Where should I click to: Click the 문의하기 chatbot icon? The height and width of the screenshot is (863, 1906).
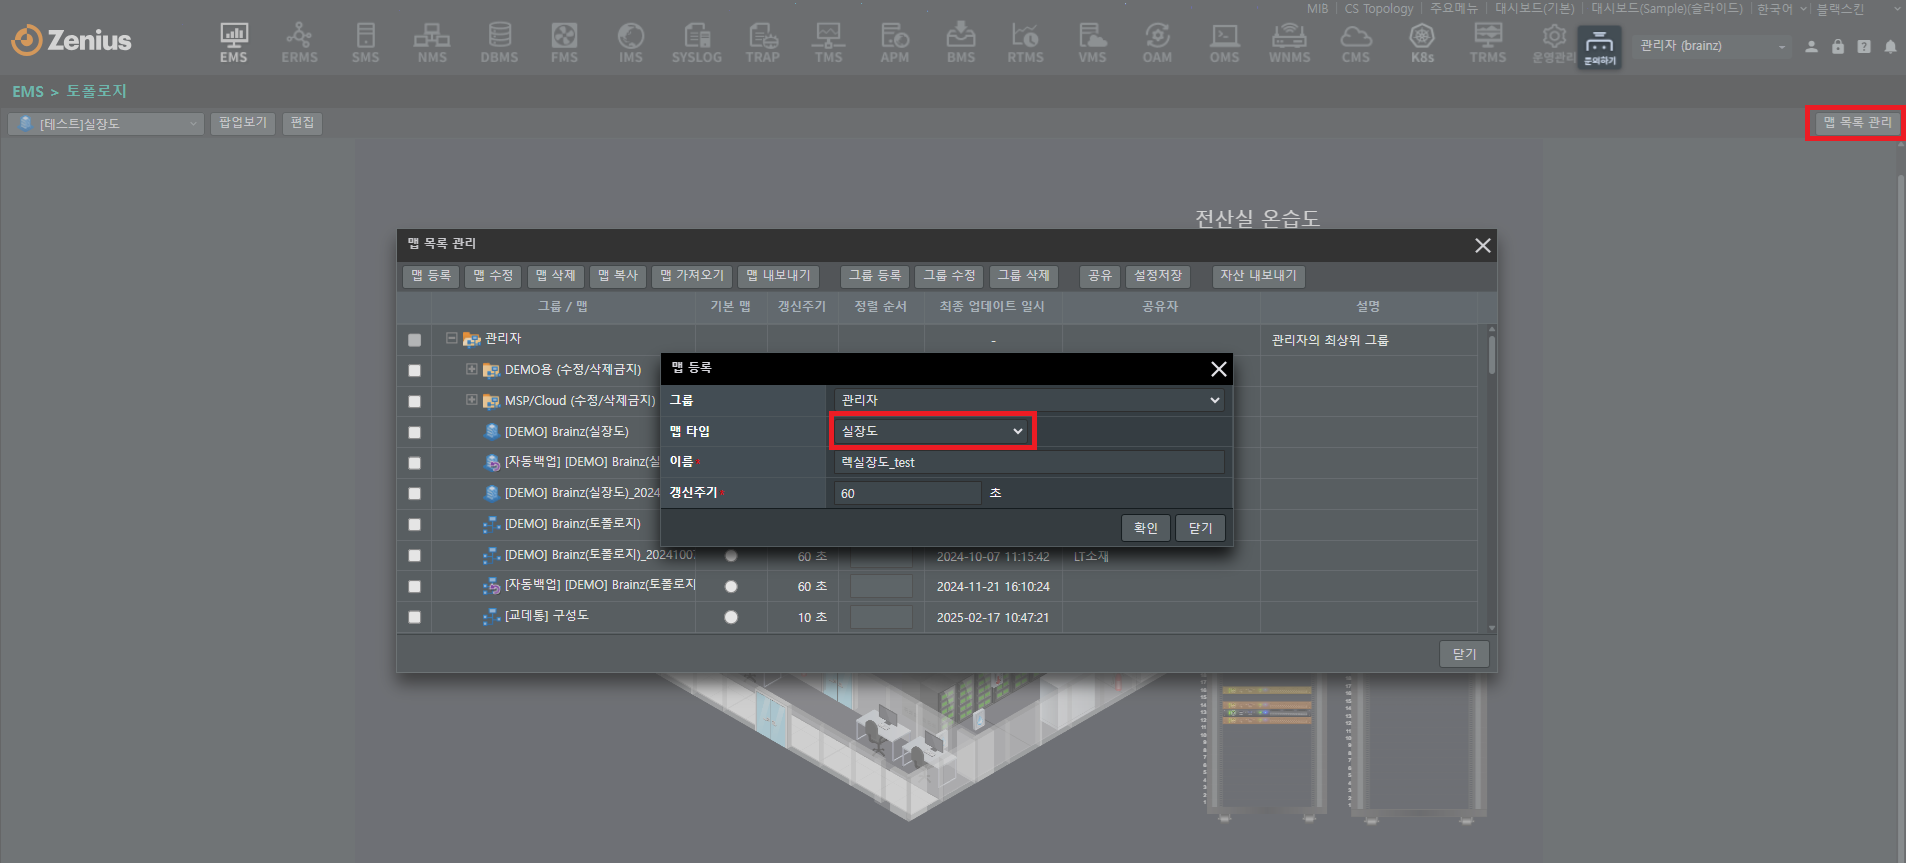click(1600, 47)
